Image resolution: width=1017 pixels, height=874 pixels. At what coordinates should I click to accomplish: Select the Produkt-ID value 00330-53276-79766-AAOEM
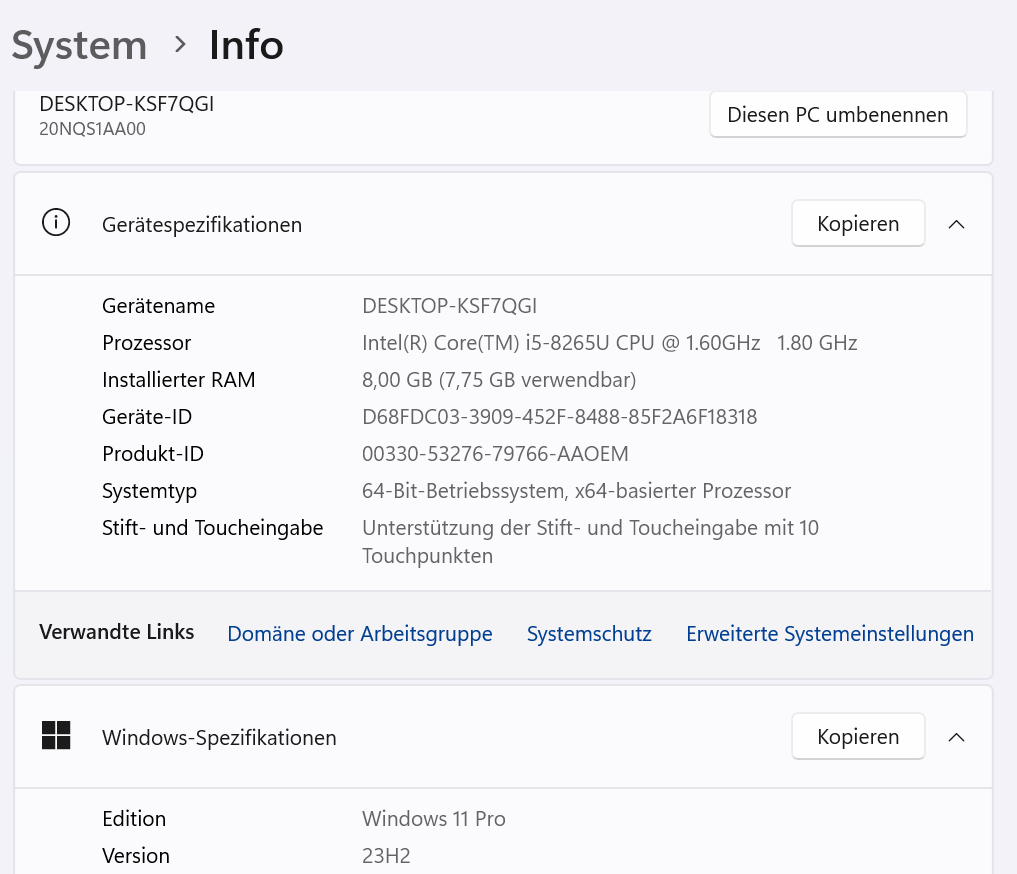495,453
